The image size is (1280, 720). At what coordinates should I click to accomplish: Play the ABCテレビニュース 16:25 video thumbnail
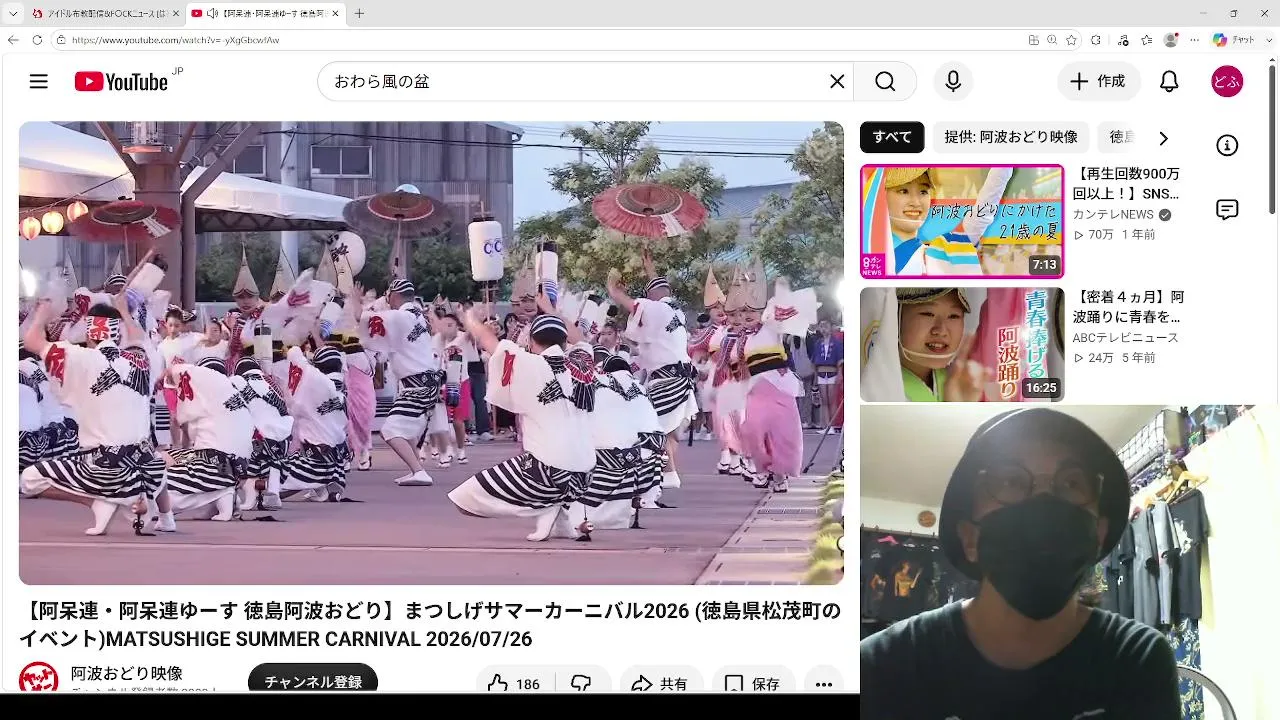(962, 345)
